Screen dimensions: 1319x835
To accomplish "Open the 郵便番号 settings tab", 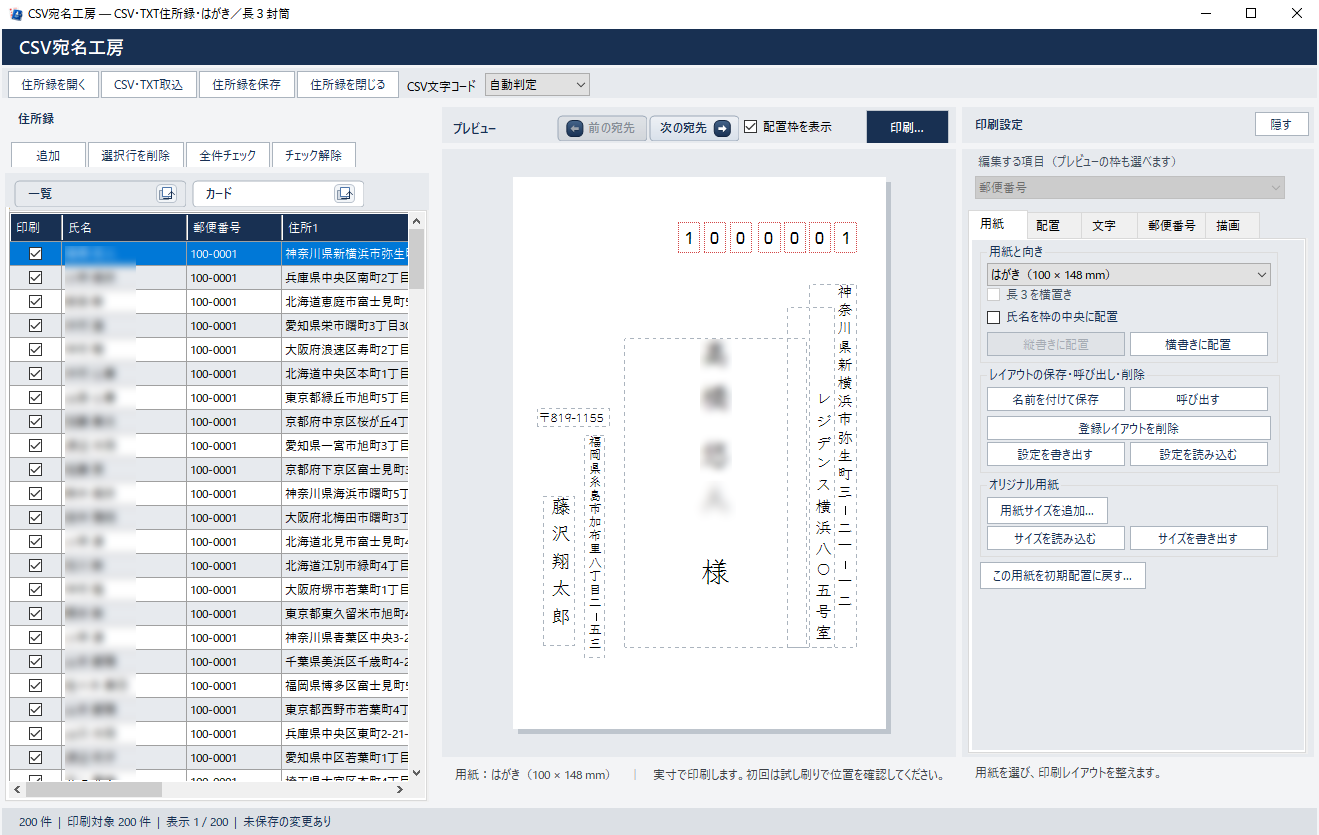I will [1171, 226].
